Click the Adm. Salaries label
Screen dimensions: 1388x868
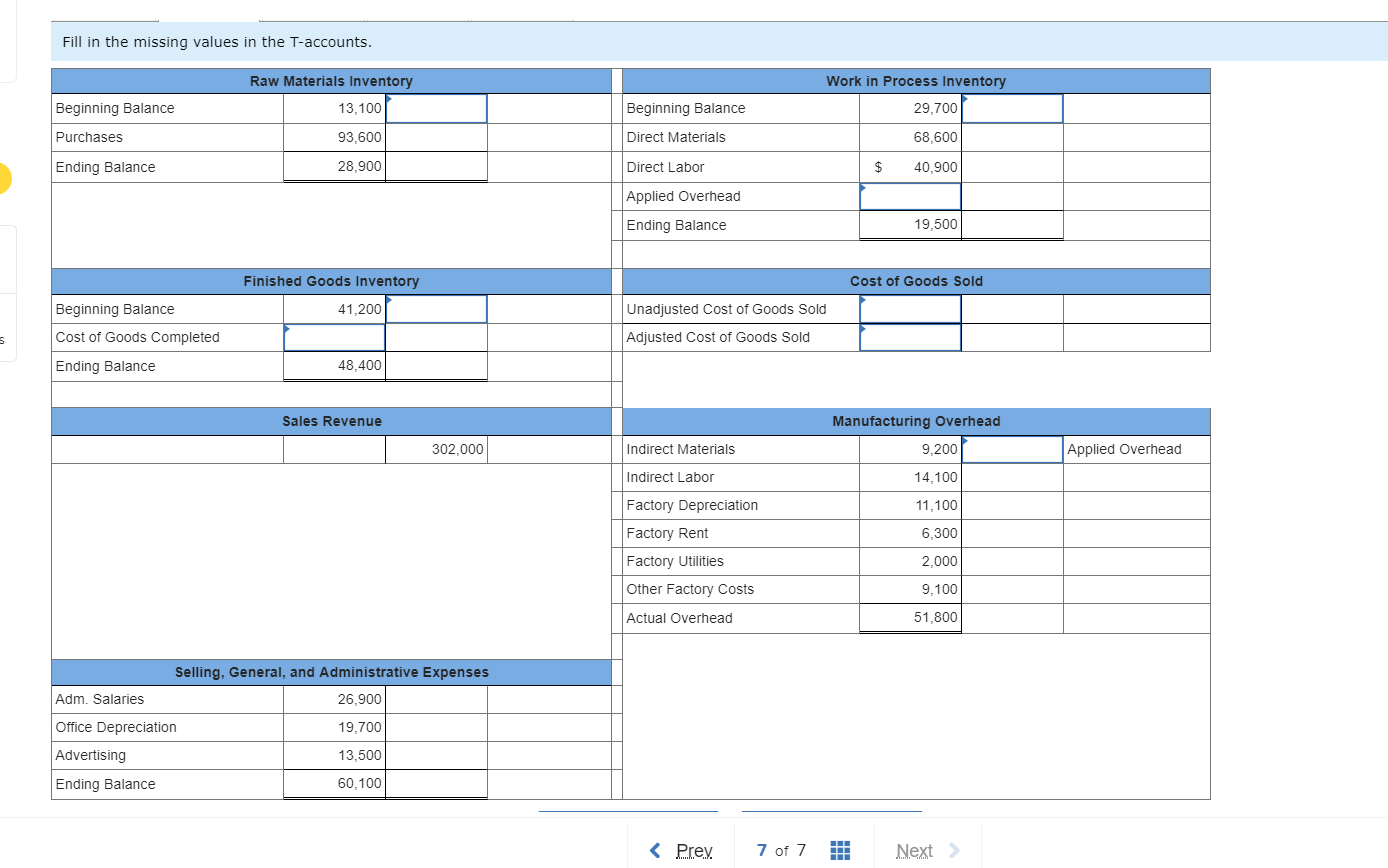100,699
